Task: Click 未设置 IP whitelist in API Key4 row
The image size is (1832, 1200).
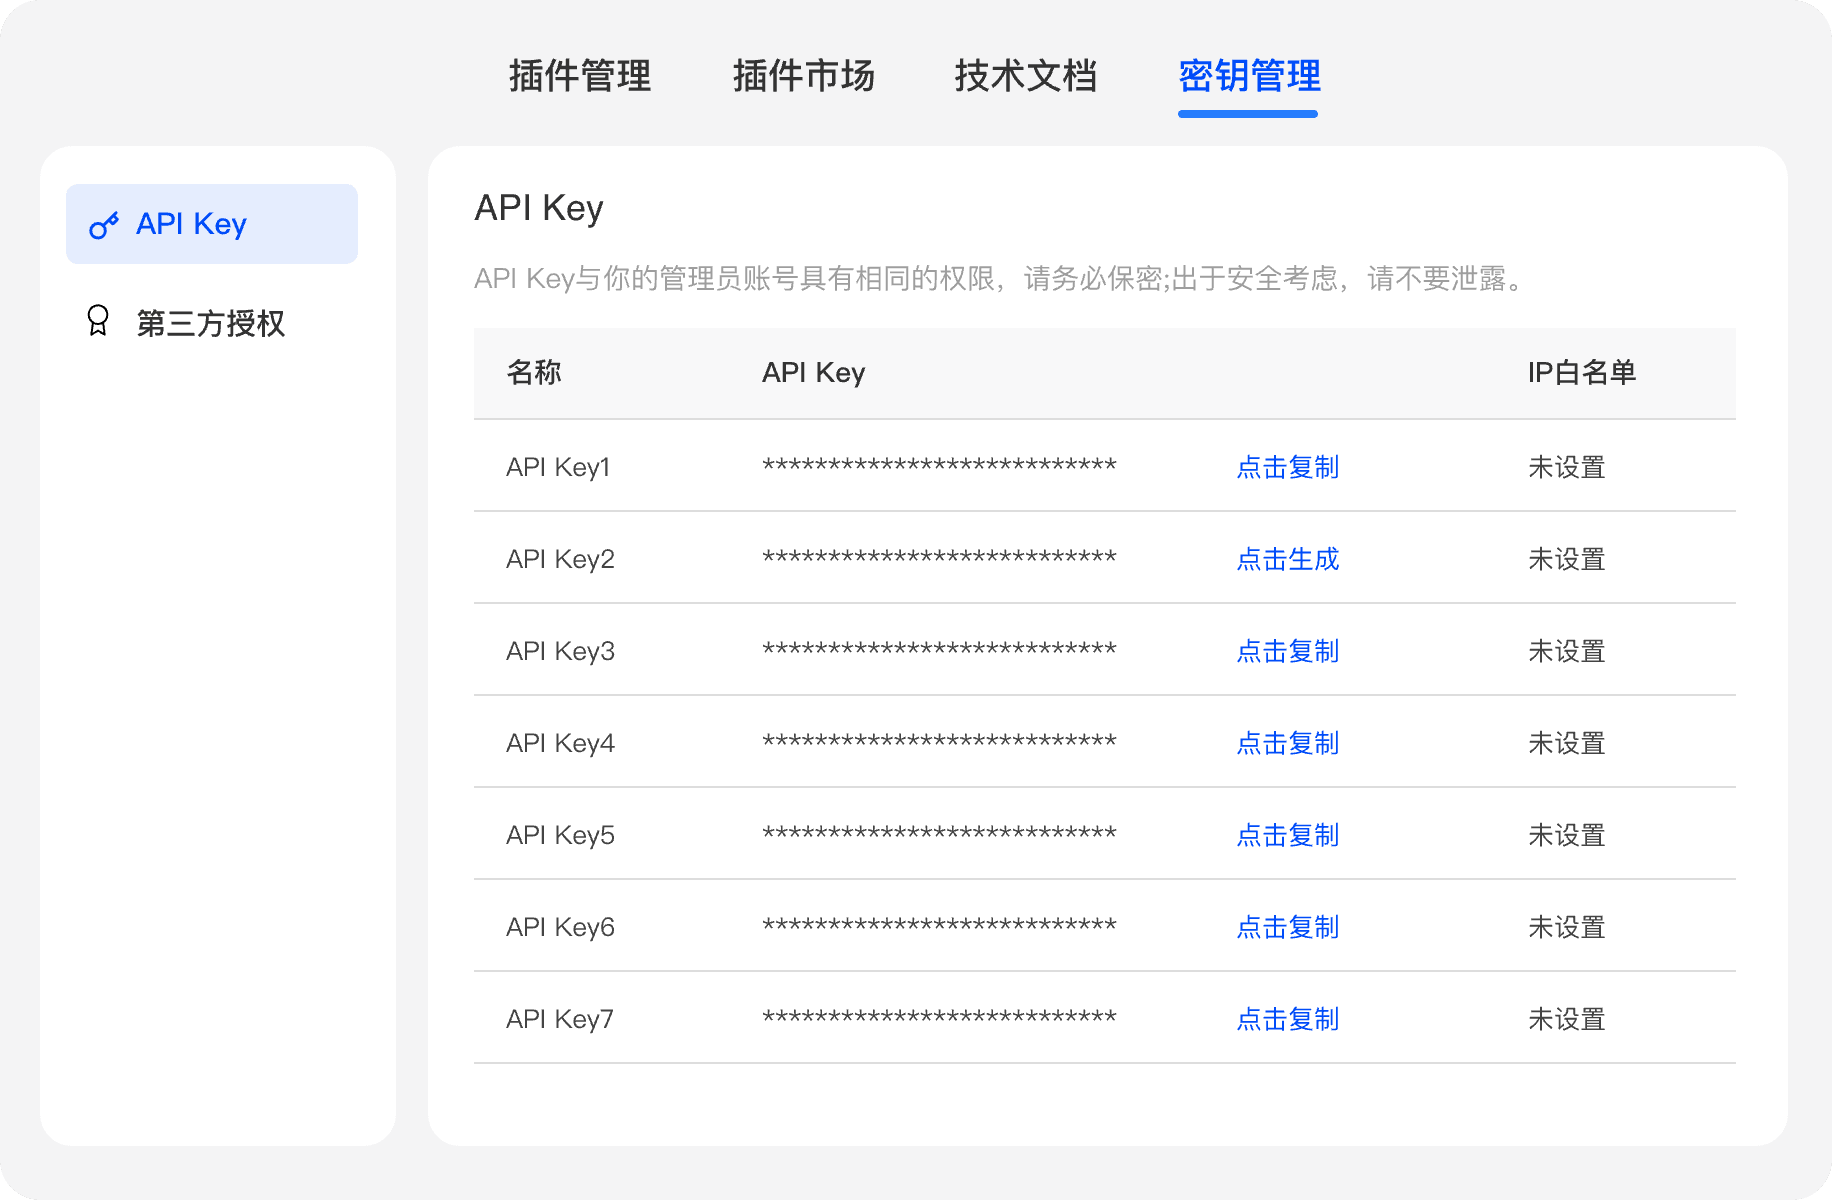Action: pos(1566,743)
